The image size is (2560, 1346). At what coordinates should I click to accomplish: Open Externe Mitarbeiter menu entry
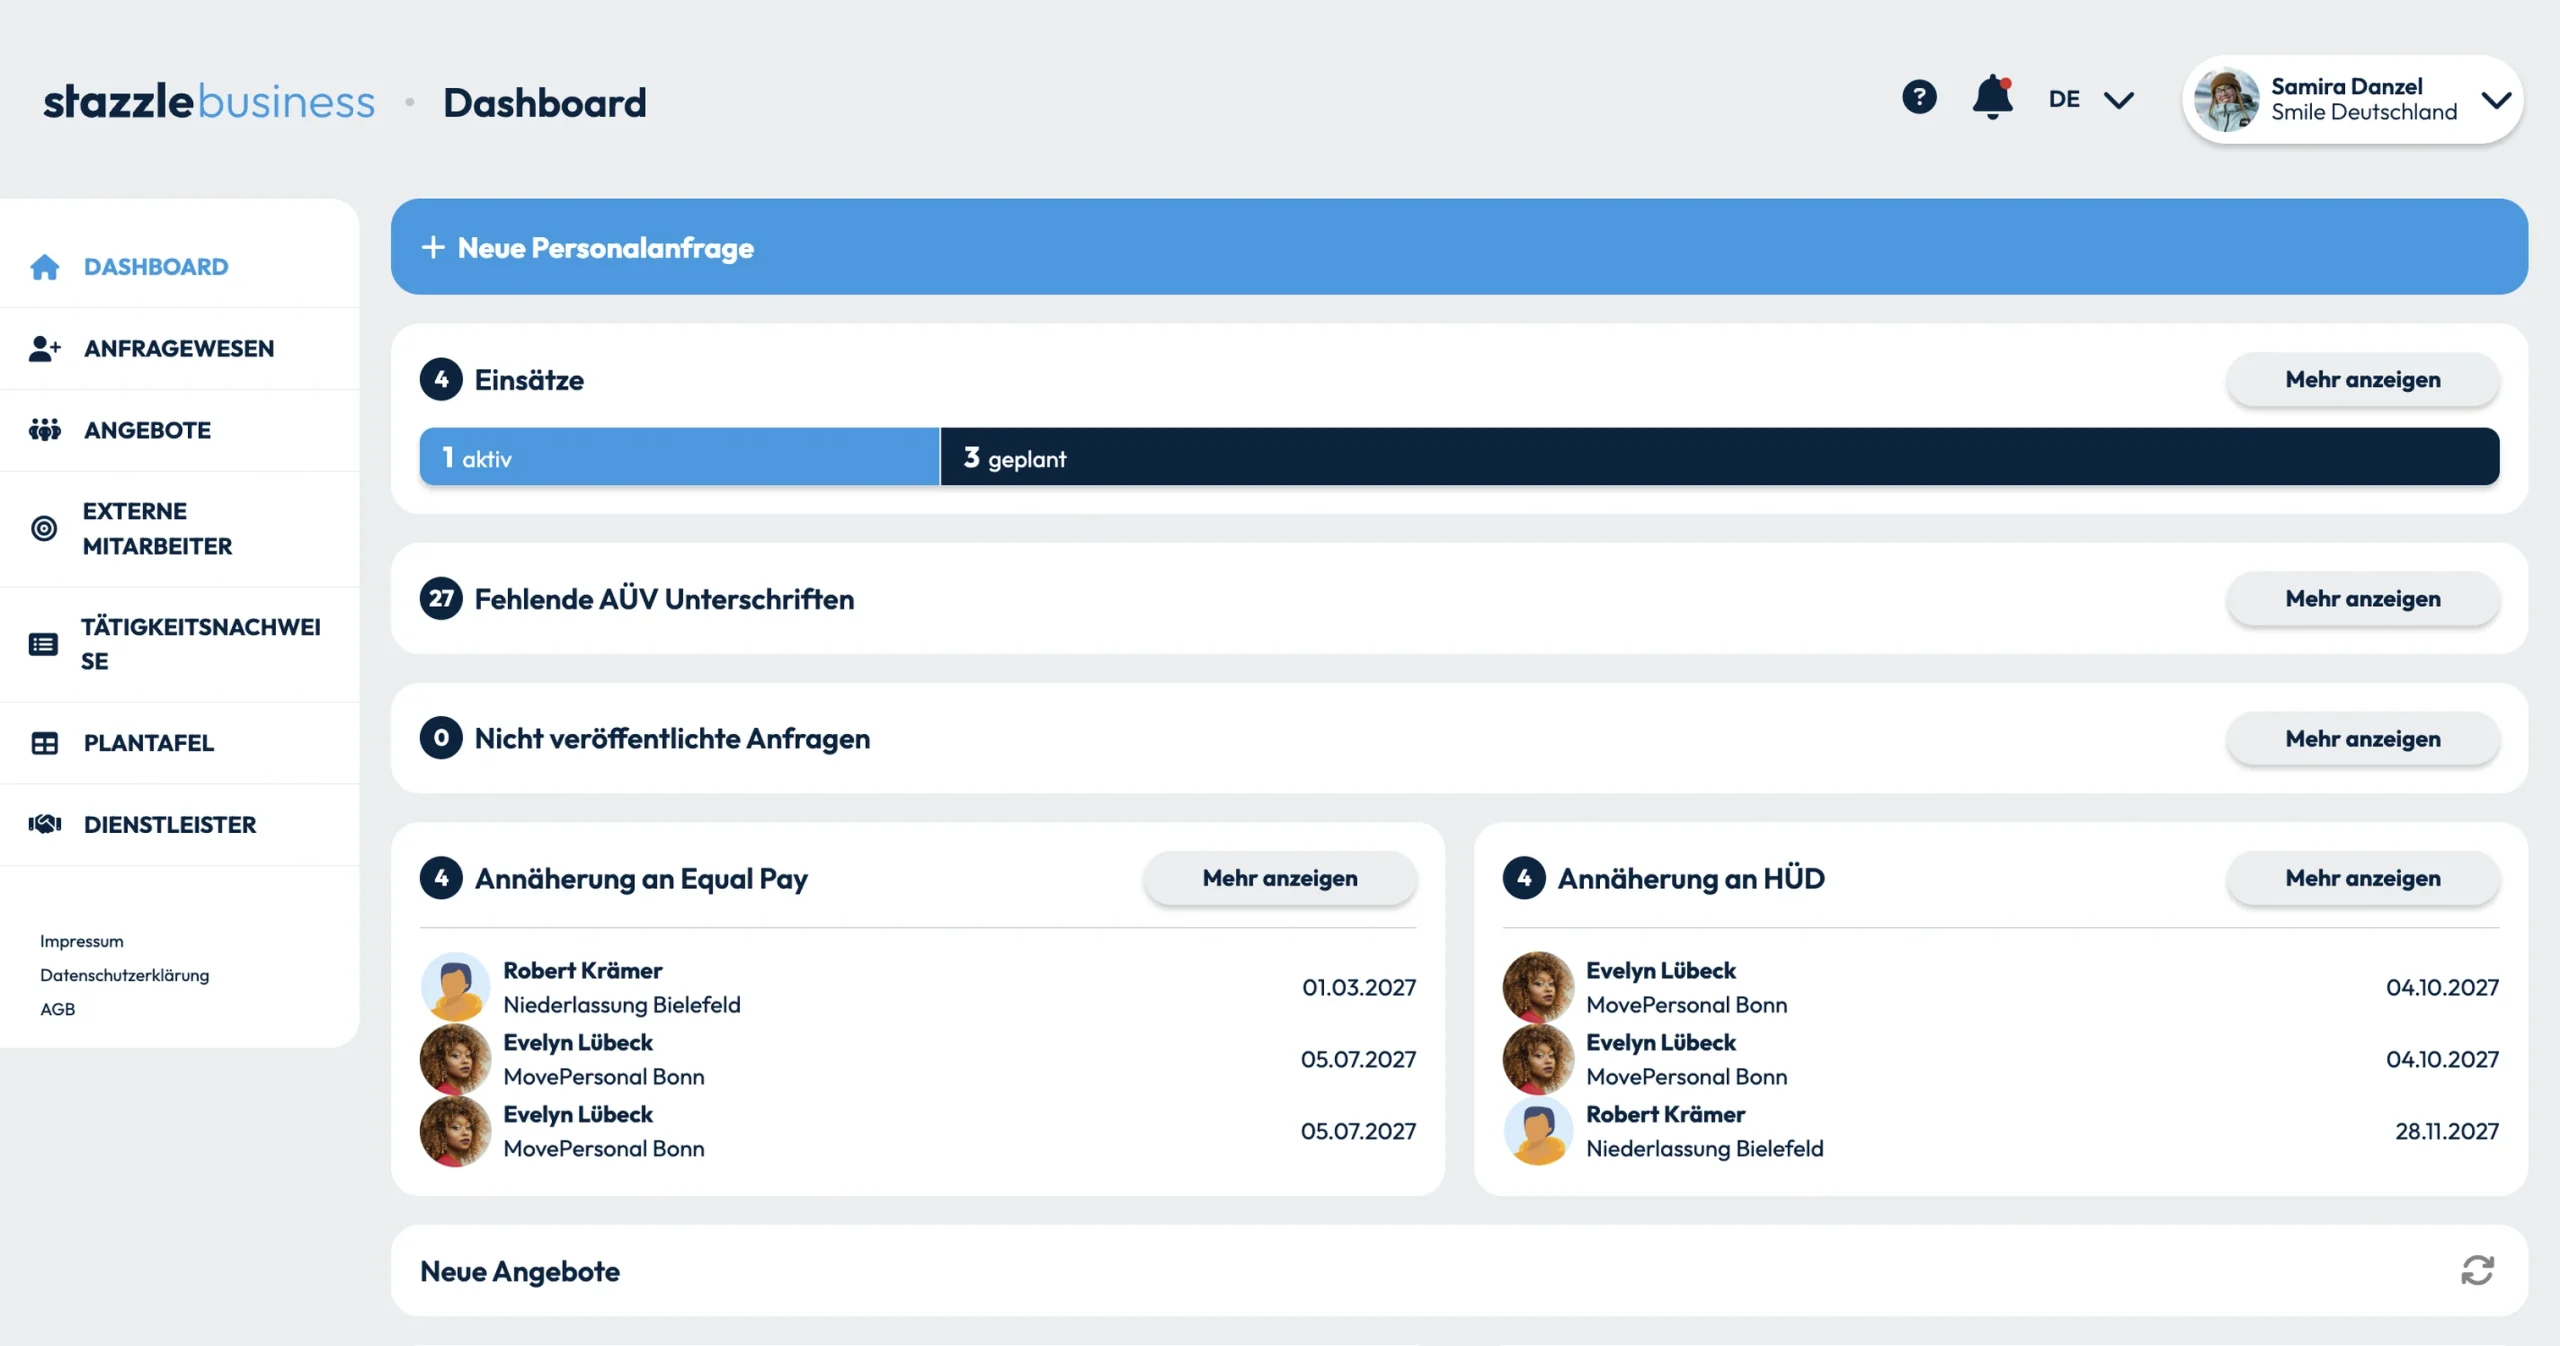[180, 528]
